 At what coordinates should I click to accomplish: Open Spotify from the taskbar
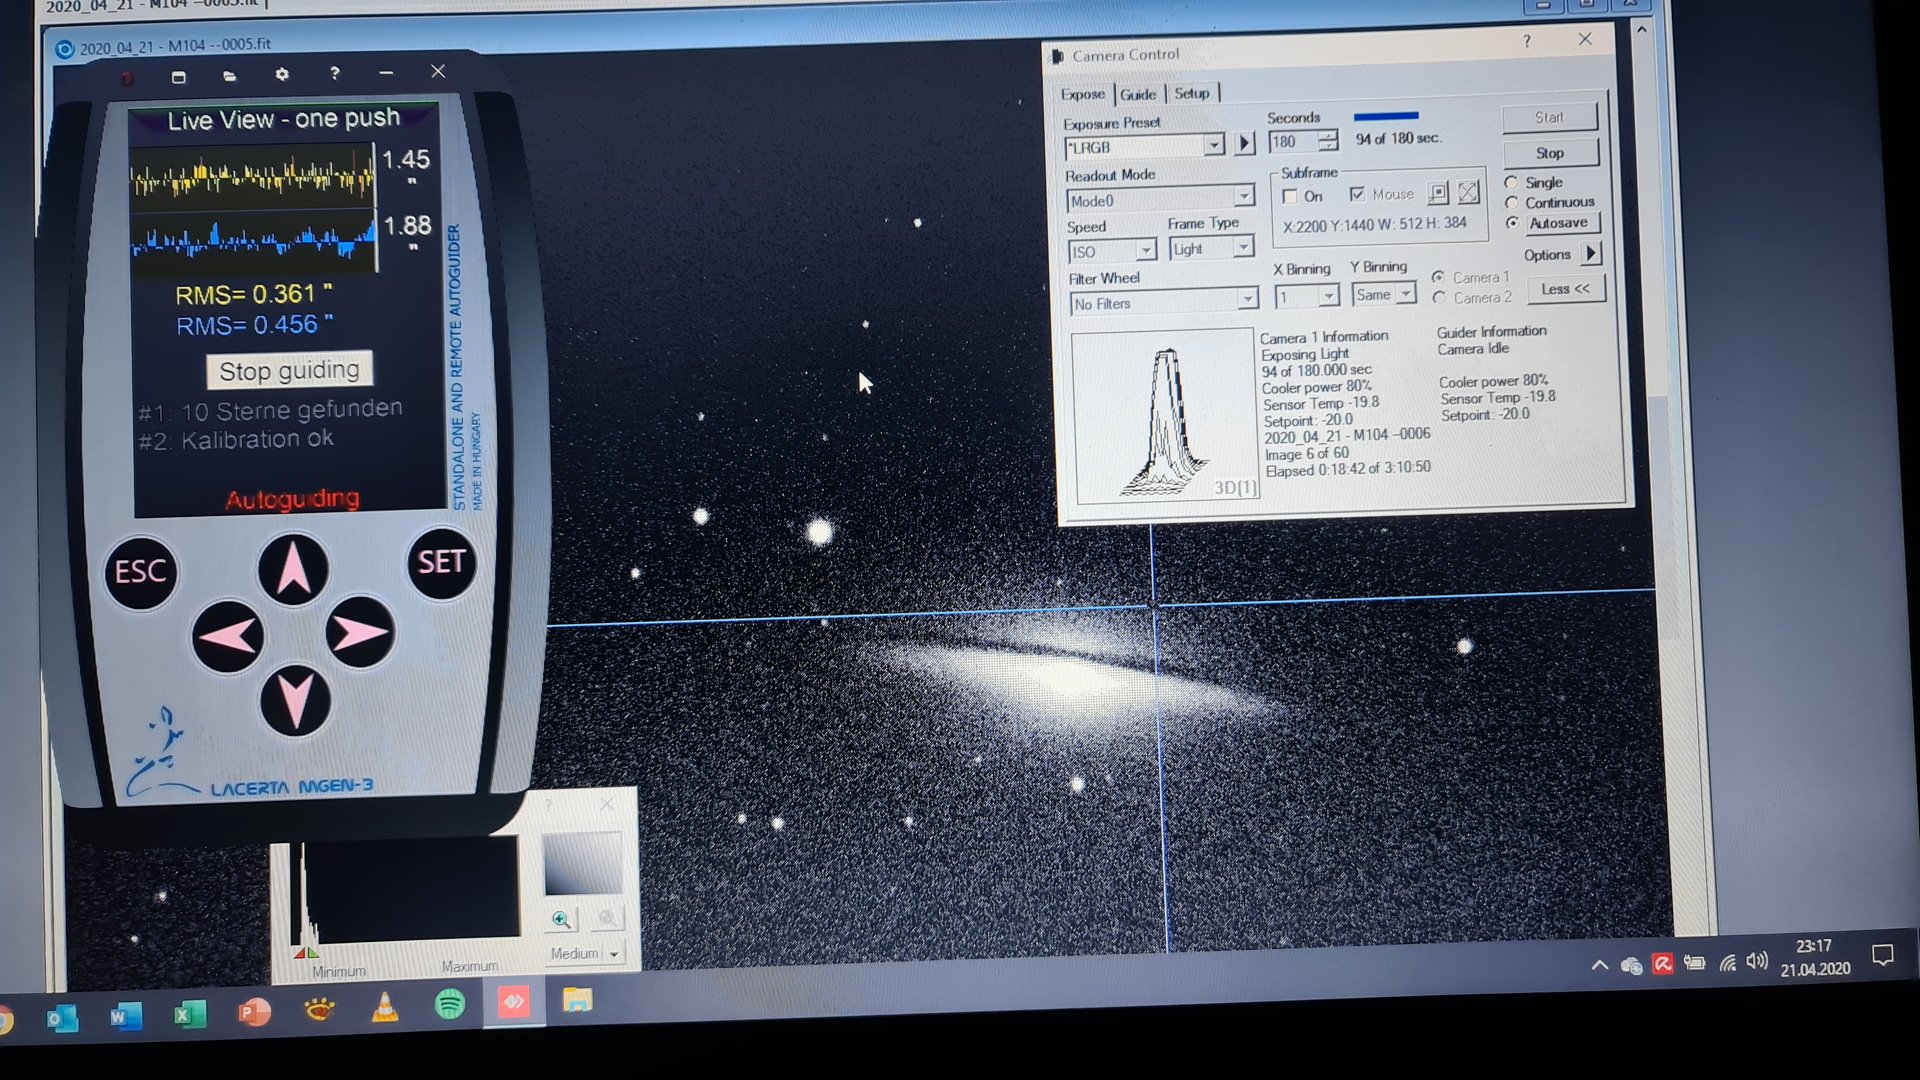point(450,1003)
